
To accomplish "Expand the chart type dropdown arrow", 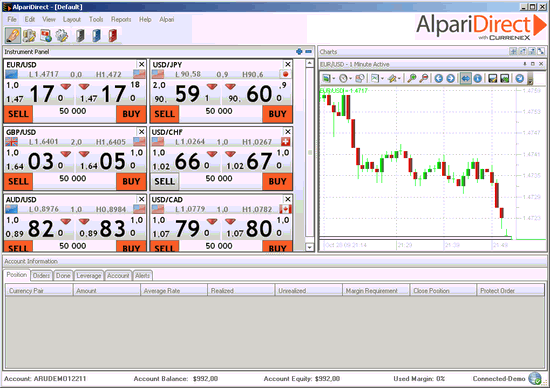I will [382, 79].
